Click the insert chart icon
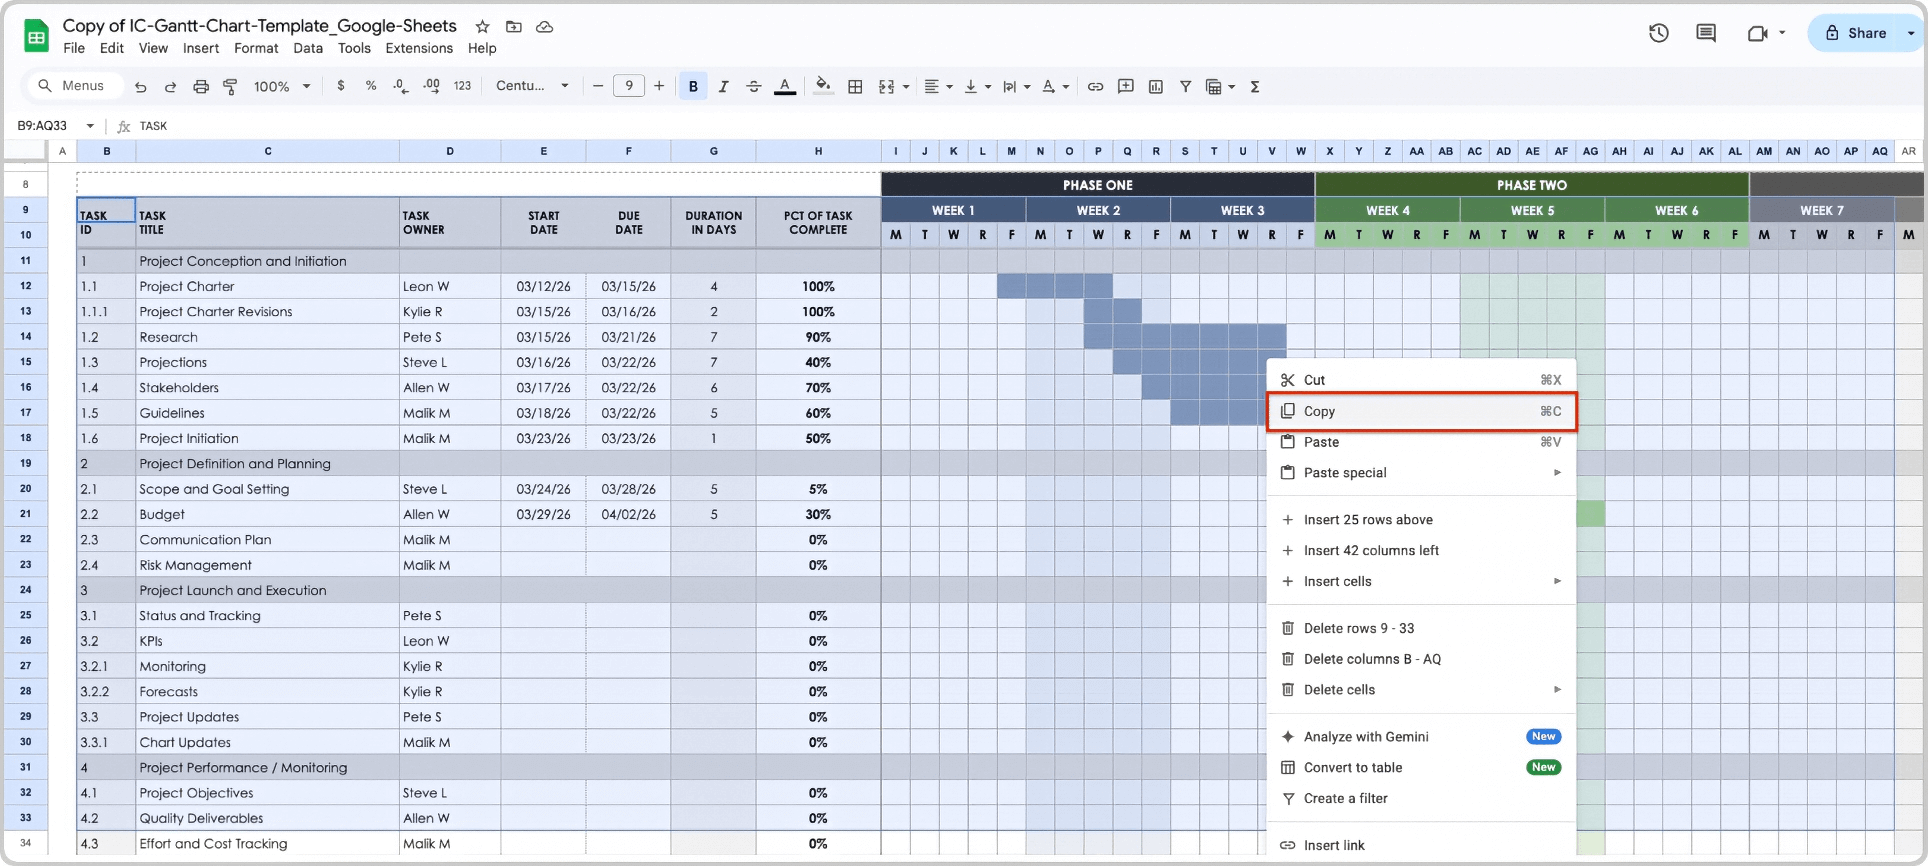The image size is (1928, 866). tap(1156, 87)
